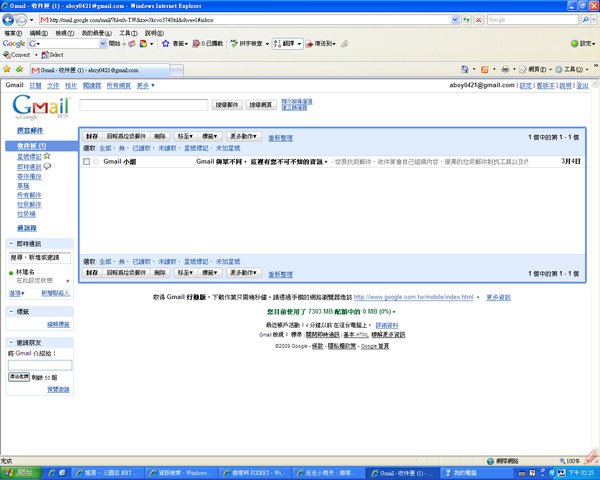Click the 登出 sign out link
This screenshot has width=600, height=480.
[582, 86]
